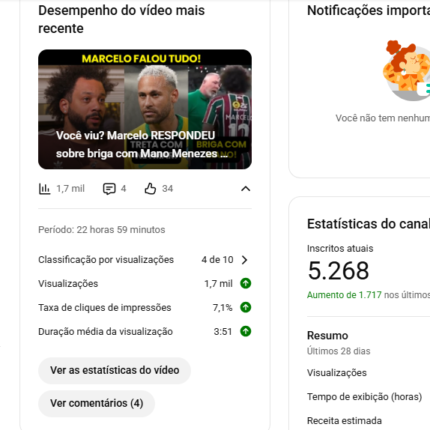Click the 34 likes count

[x=167, y=189]
